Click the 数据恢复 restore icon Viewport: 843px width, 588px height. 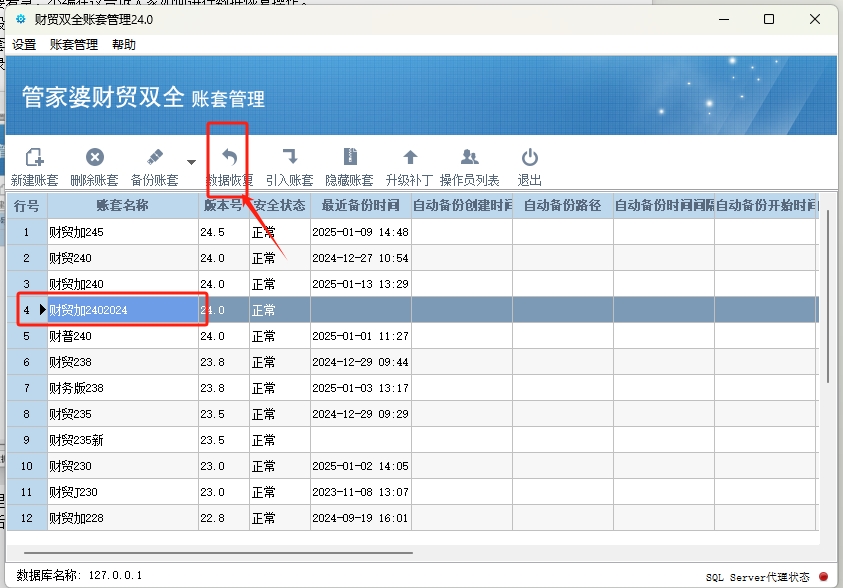click(x=230, y=157)
